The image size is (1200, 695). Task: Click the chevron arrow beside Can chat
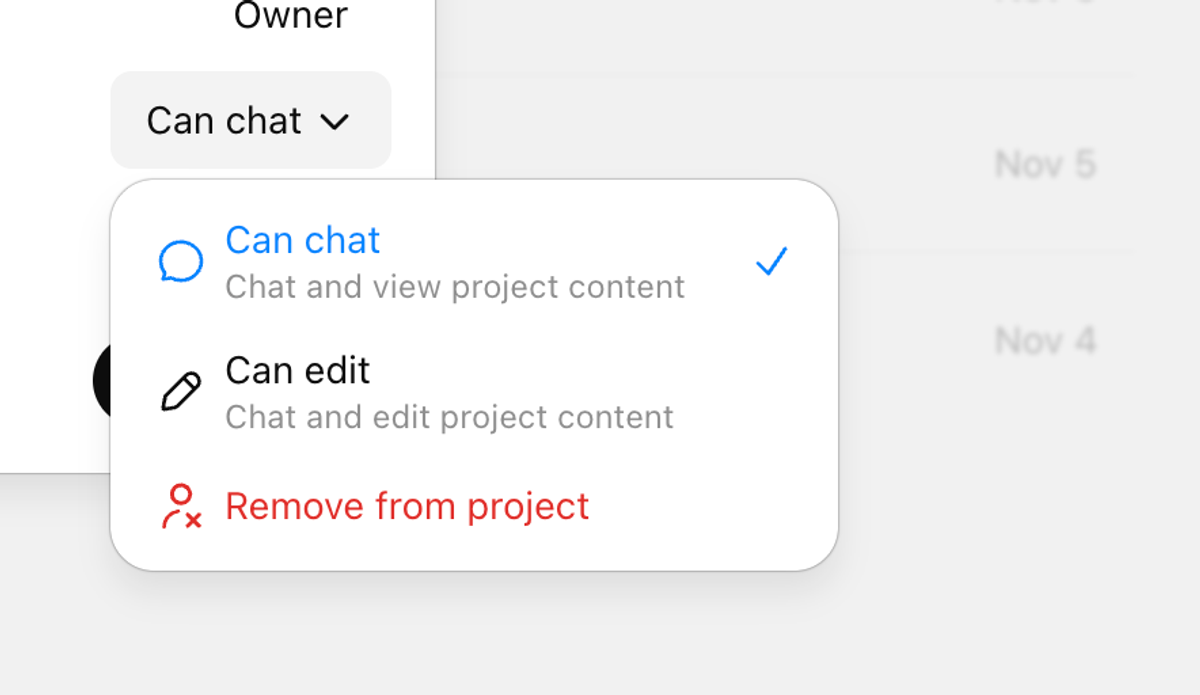pyautogui.click(x=336, y=121)
